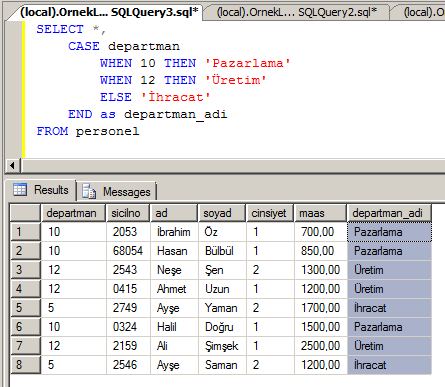Click the maas cell 1700,00
The width and height of the screenshot is (445, 387).
click(321, 308)
